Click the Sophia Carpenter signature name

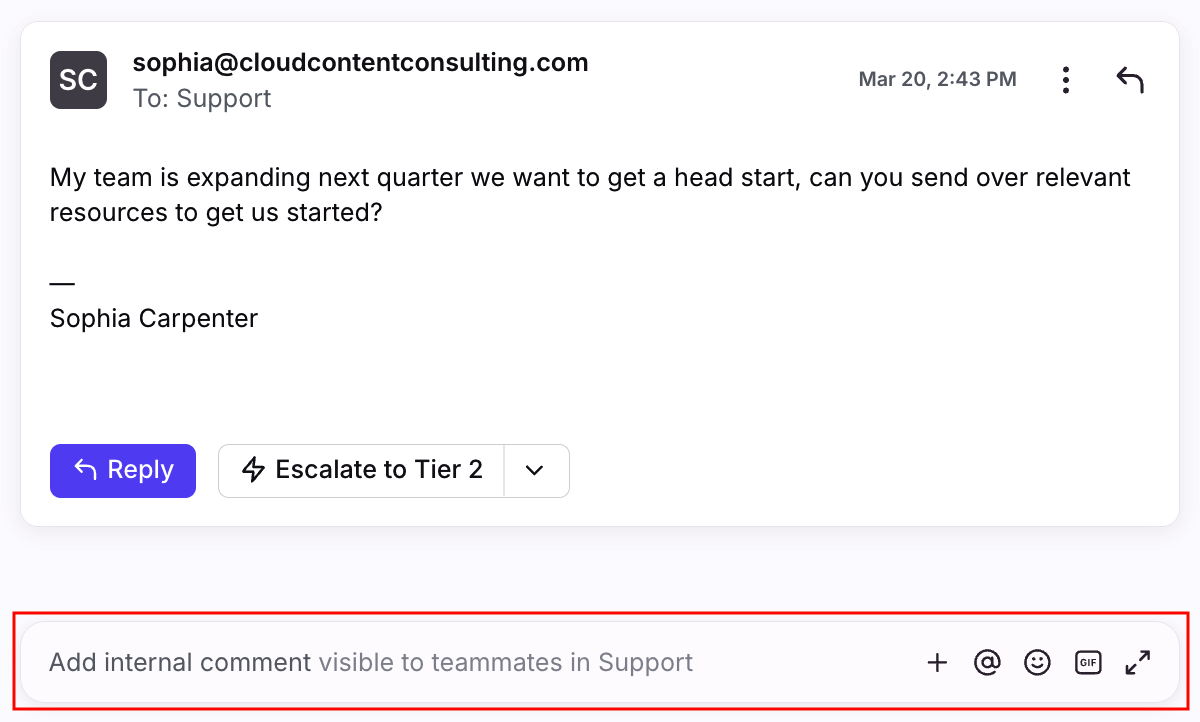tap(154, 318)
